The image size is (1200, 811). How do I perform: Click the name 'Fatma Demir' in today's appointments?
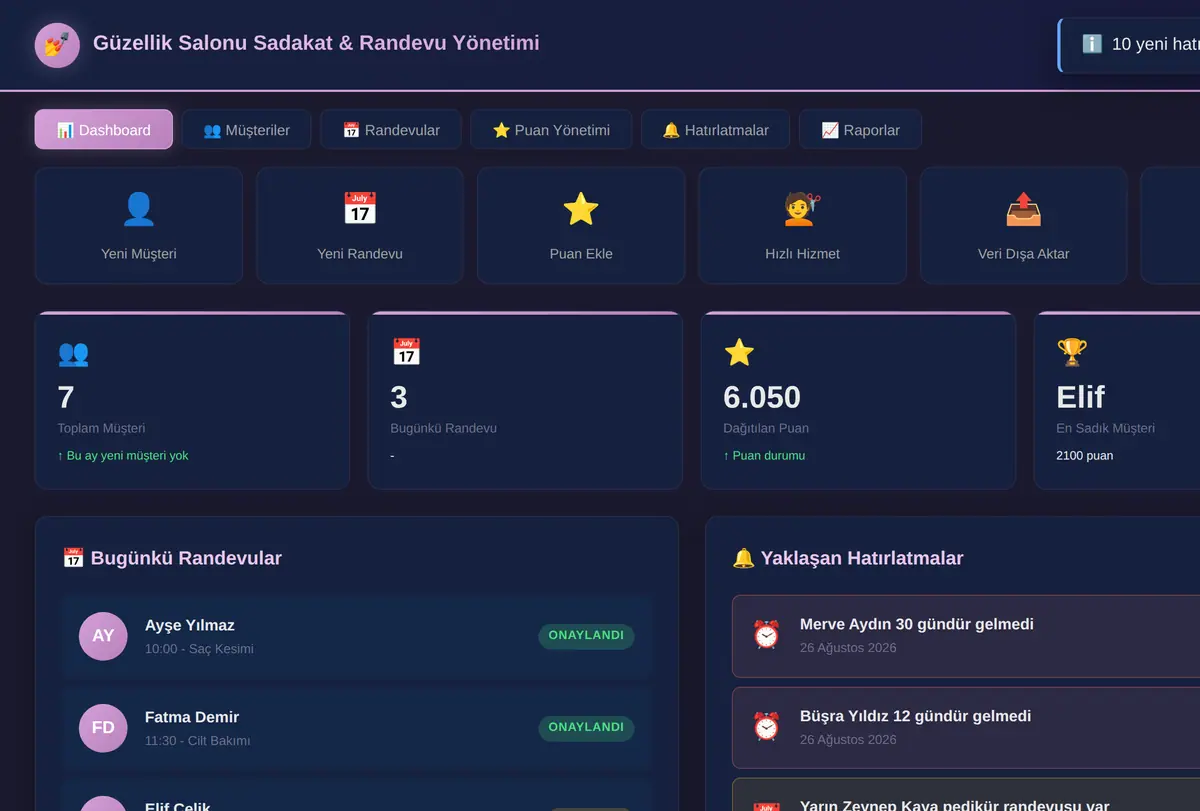coord(192,718)
